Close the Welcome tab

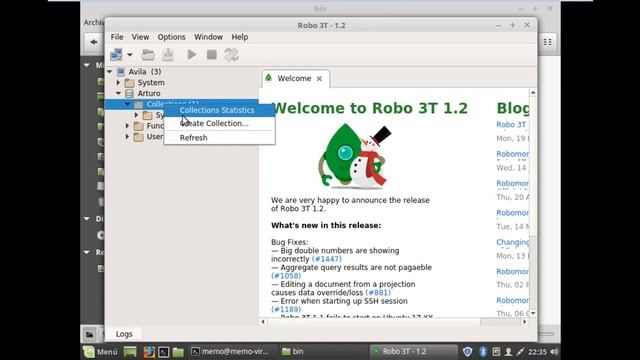[319, 78]
